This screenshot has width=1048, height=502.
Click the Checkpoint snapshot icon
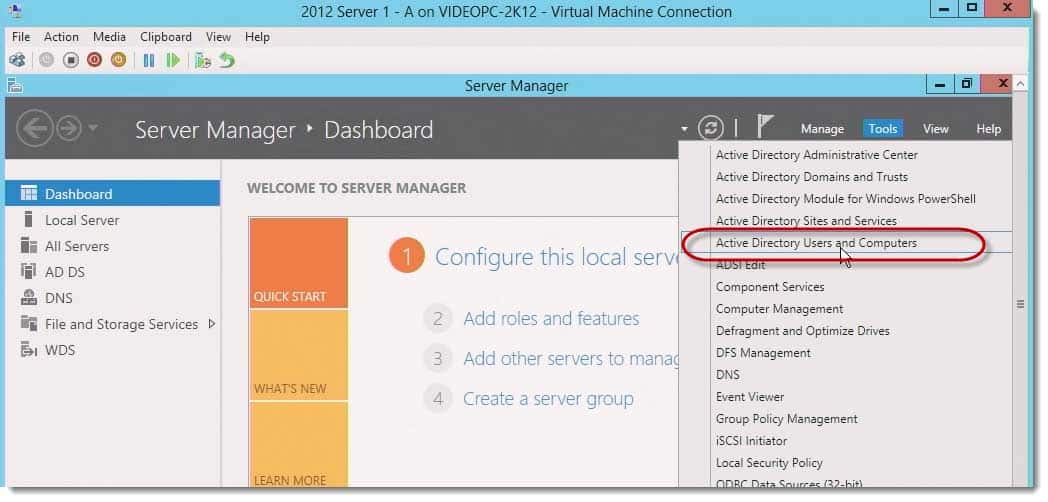coord(203,61)
